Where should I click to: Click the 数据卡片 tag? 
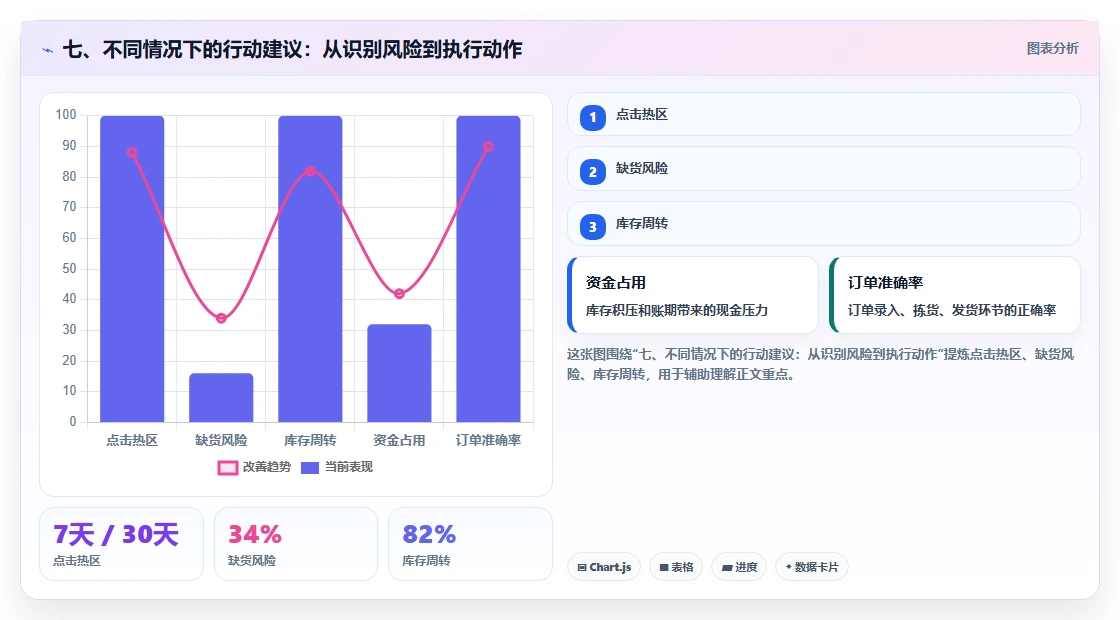click(x=811, y=567)
